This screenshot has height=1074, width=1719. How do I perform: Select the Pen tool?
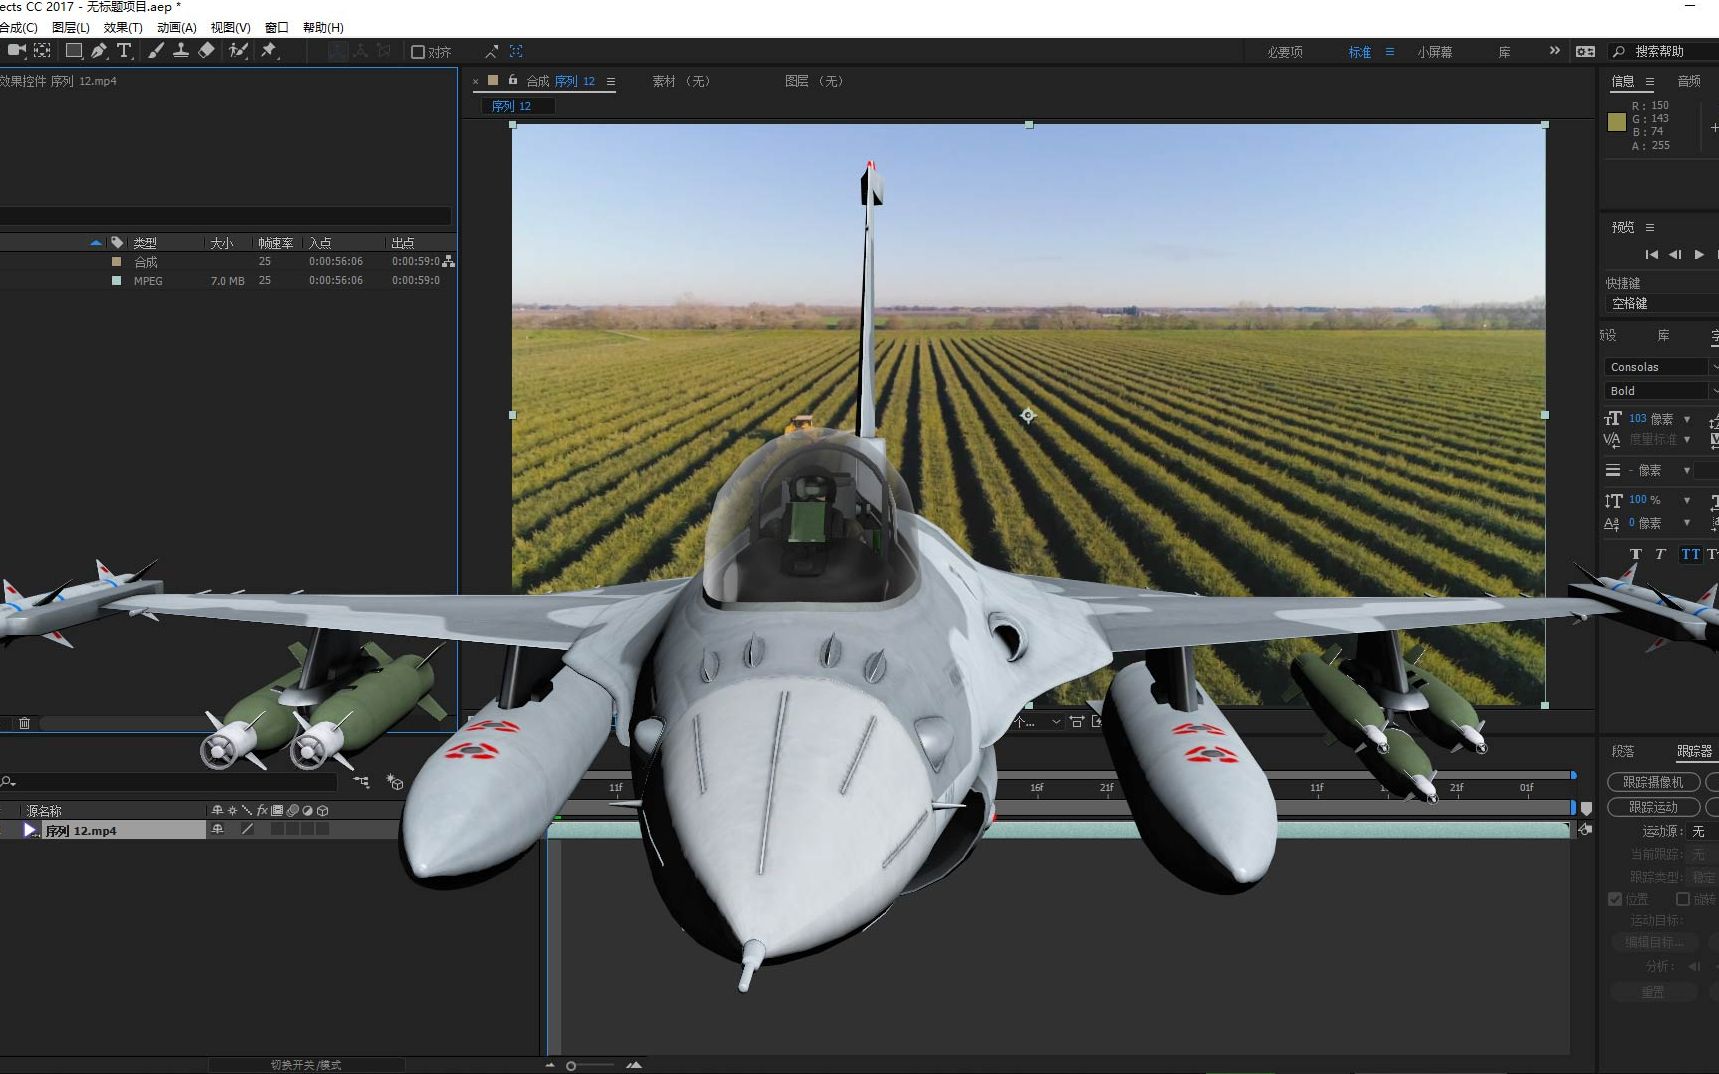tap(99, 51)
